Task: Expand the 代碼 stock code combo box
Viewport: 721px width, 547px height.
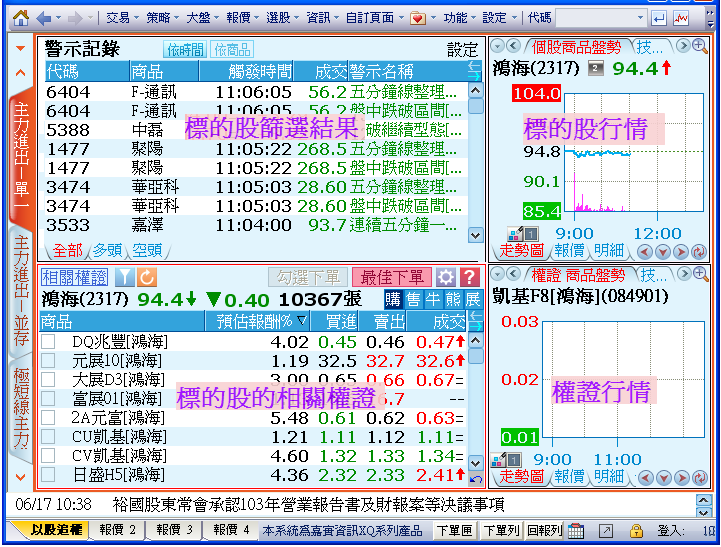Action: (640, 18)
